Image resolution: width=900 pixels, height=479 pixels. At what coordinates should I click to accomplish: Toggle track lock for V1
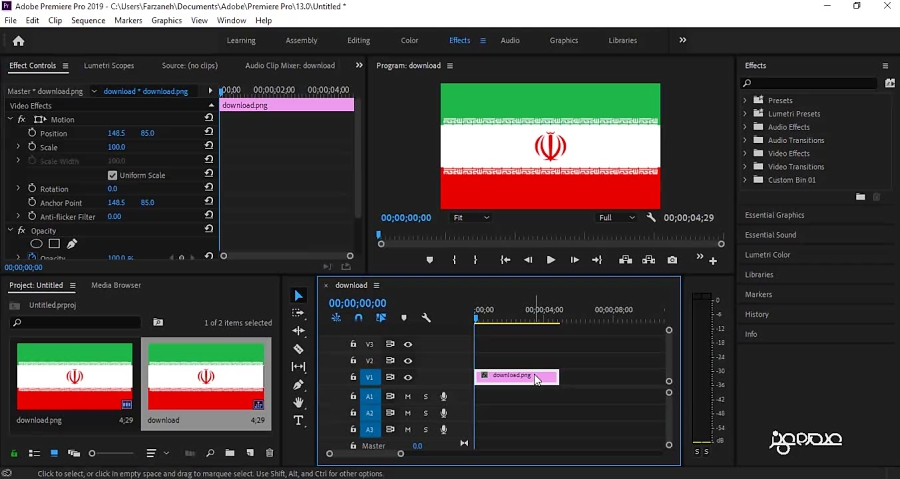[x=353, y=377]
